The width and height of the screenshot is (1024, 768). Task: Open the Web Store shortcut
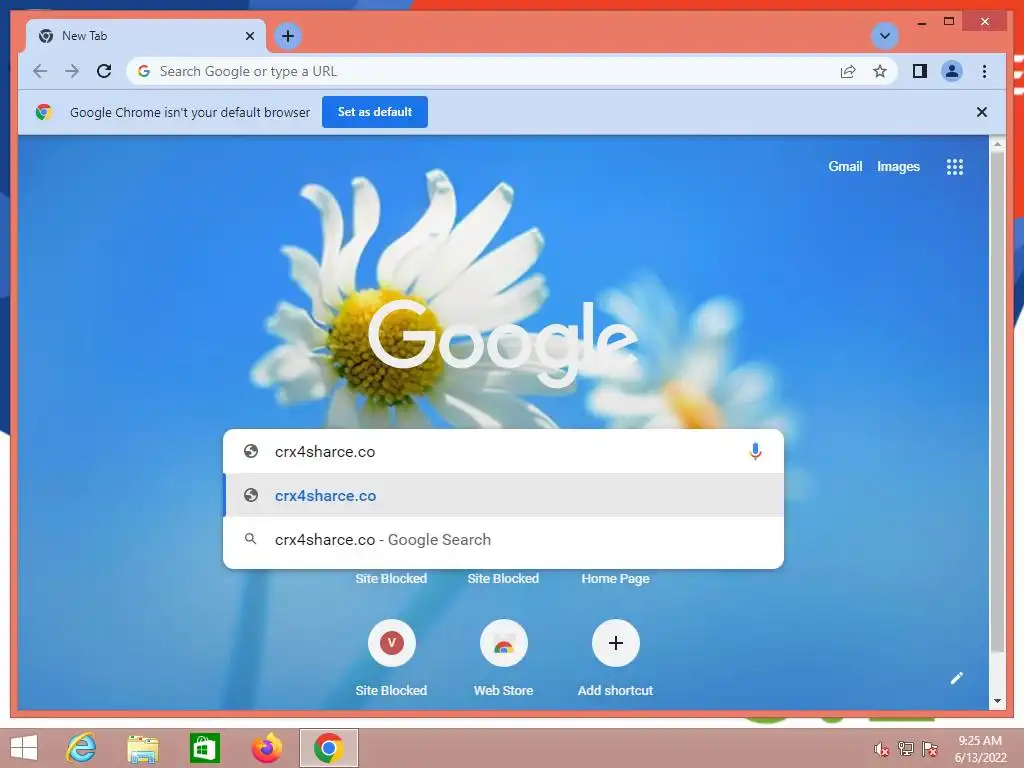pos(504,643)
